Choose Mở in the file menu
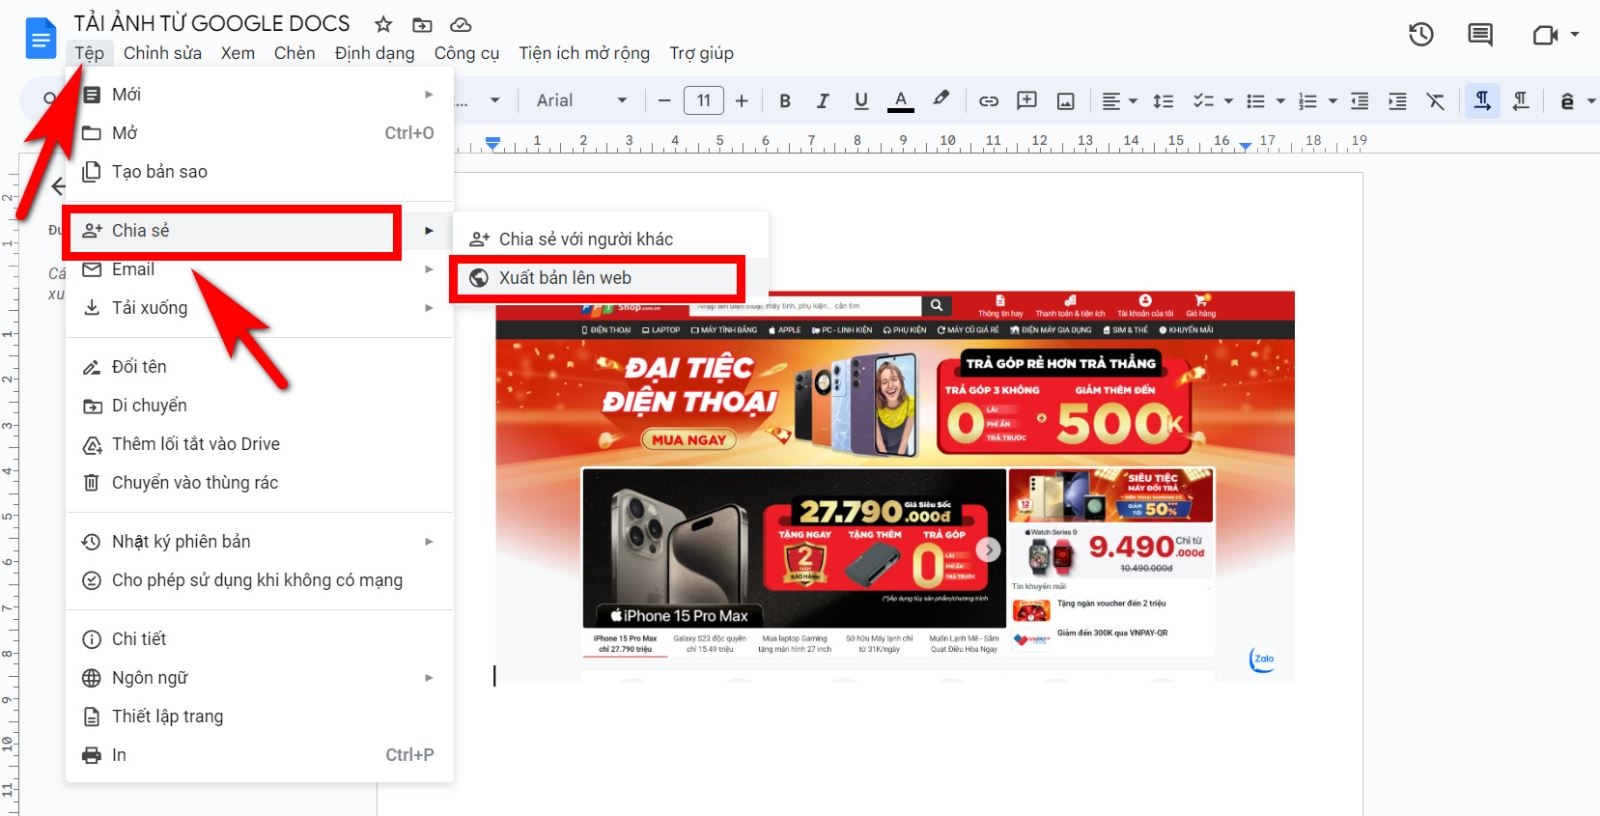 click(x=259, y=133)
